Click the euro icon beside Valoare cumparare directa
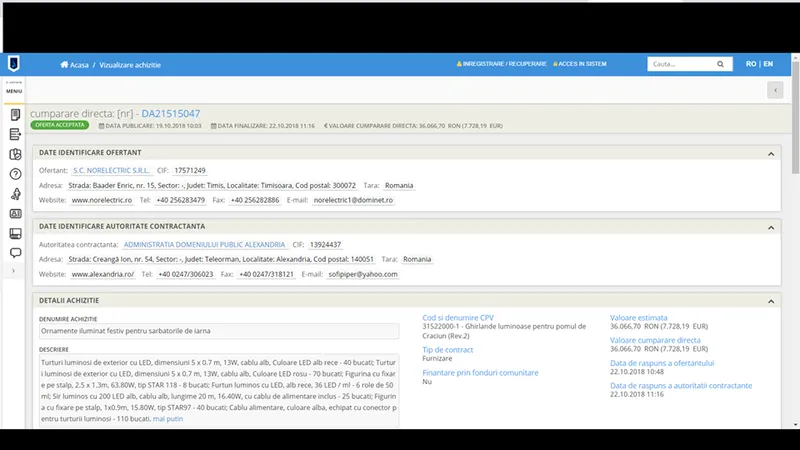Viewport: 800px width, 450px height. click(326, 126)
